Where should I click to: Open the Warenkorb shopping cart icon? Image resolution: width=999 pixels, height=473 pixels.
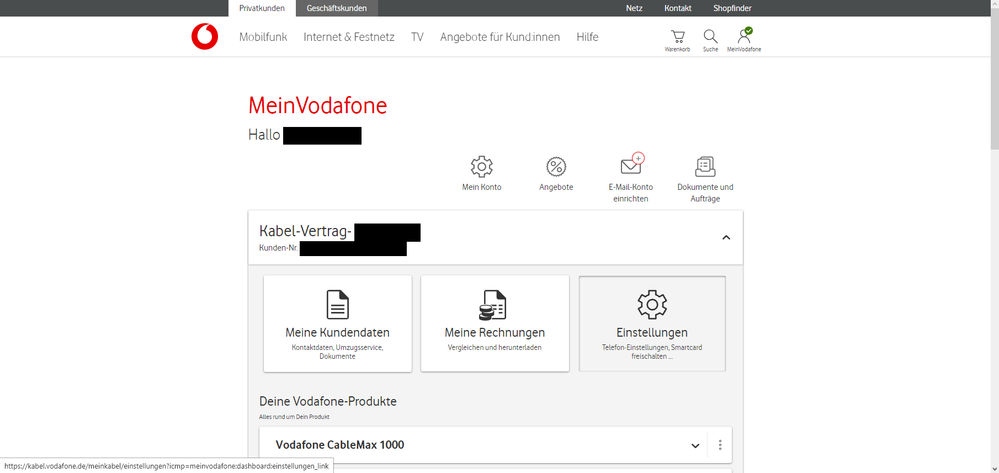pos(677,36)
